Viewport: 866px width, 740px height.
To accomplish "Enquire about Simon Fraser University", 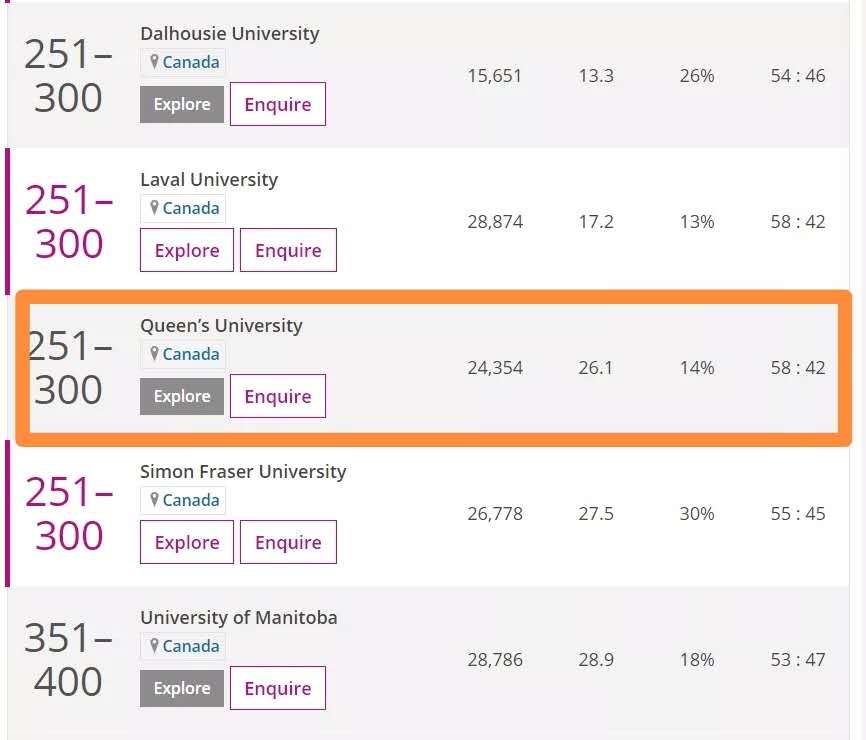I will (x=288, y=542).
